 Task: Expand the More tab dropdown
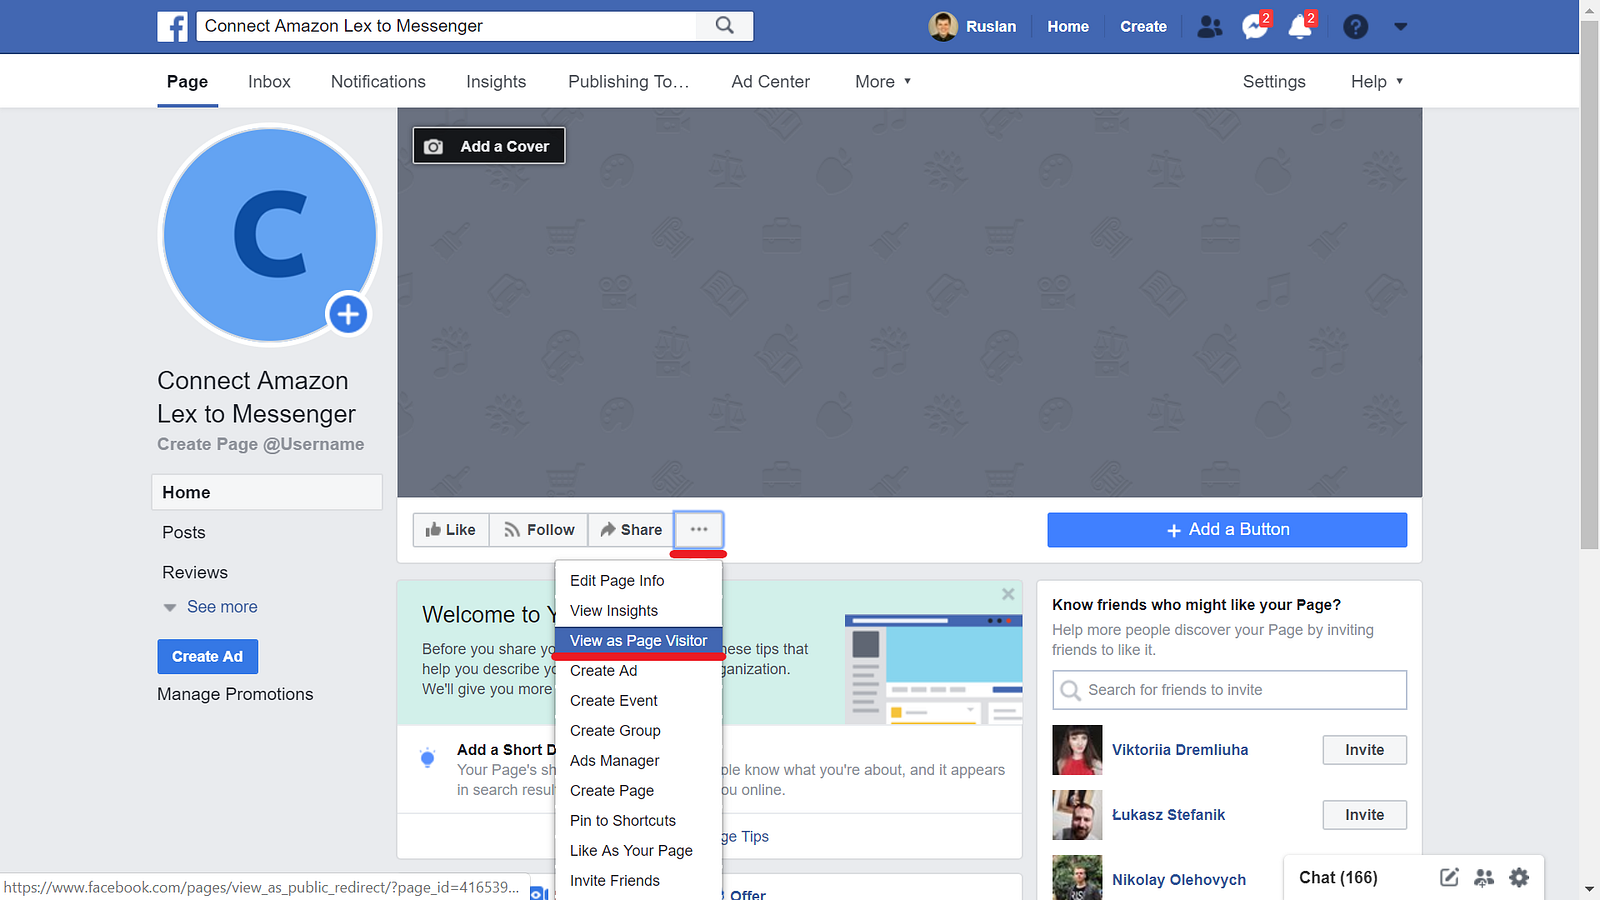883,82
